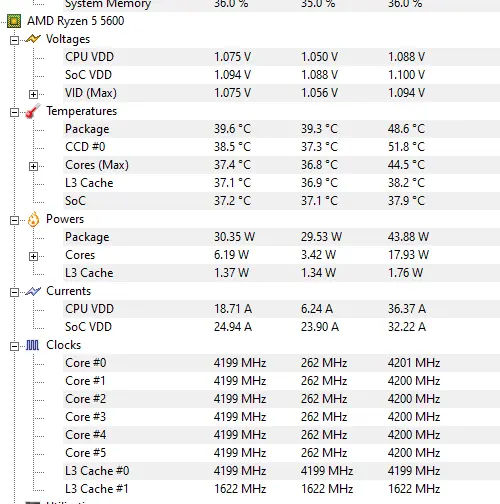Select the CPU VDD voltage row
Image resolution: width=500 pixels, height=504 pixels.
pos(281,57)
